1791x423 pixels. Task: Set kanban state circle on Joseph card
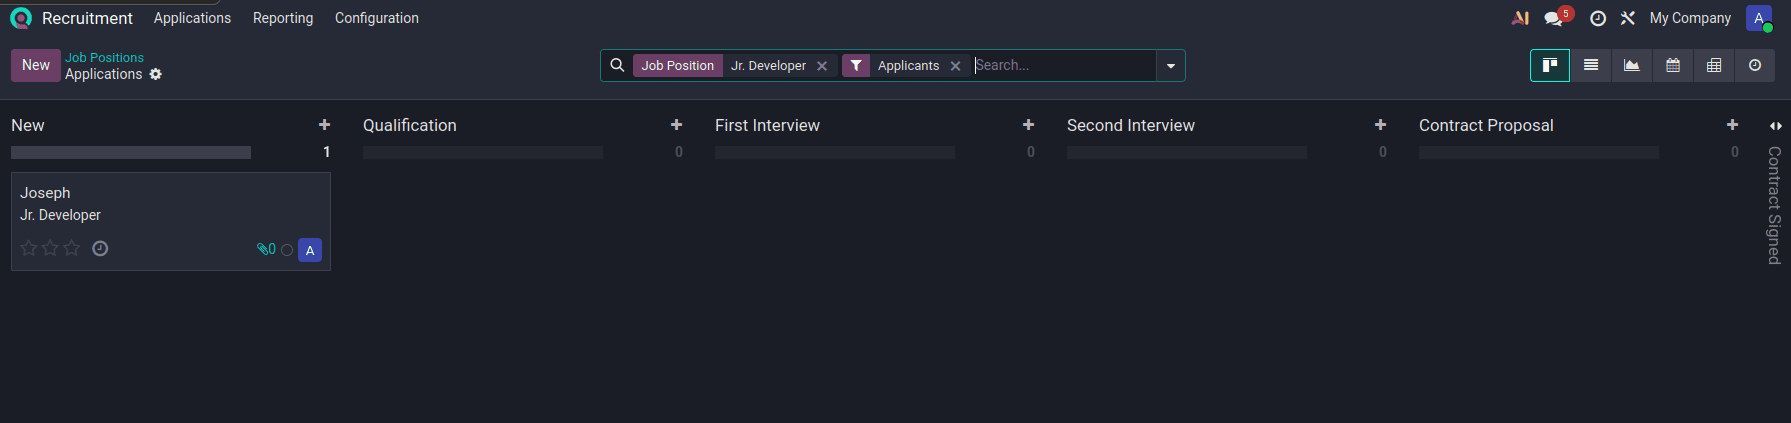(287, 250)
